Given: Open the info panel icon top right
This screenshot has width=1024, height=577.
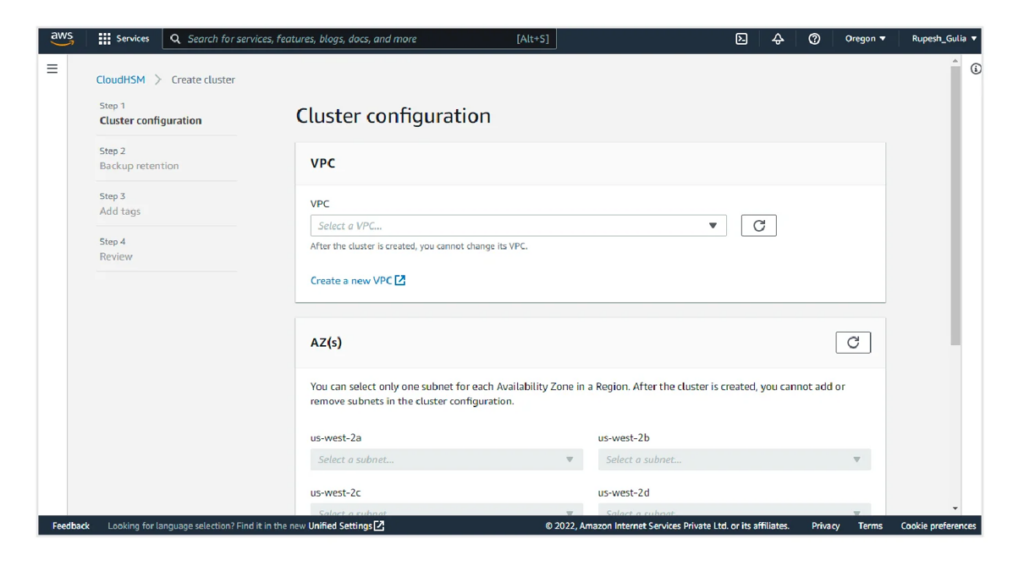Looking at the screenshot, I should (x=977, y=67).
